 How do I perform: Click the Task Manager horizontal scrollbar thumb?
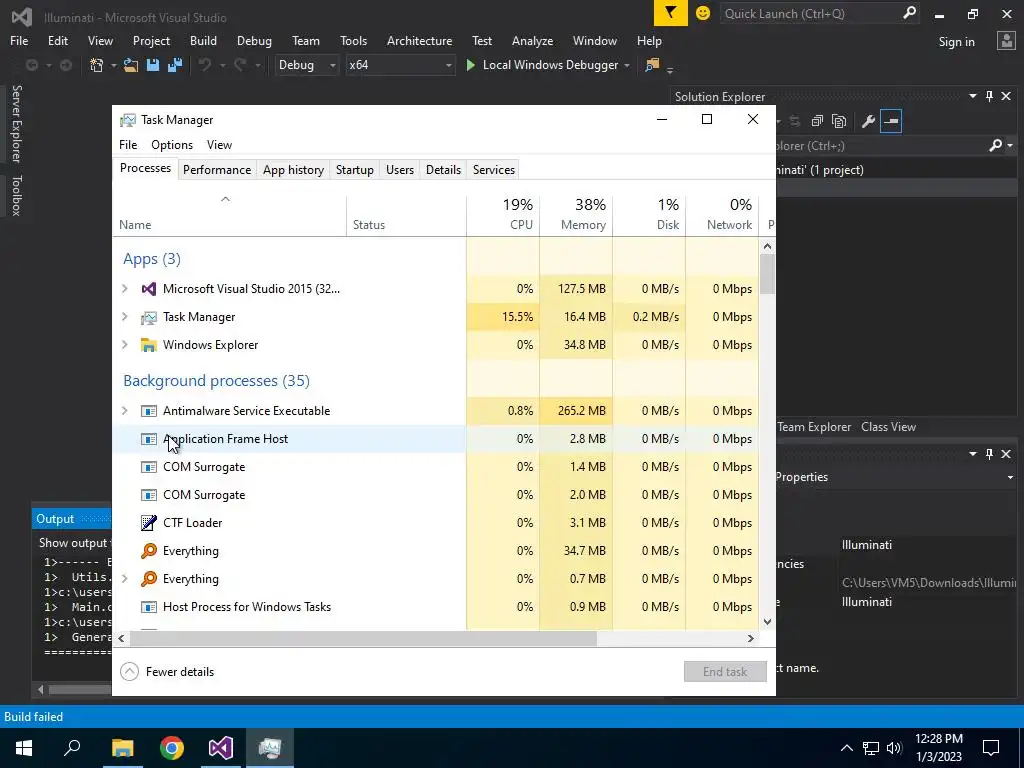pyautogui.click(x=362, y=638)
